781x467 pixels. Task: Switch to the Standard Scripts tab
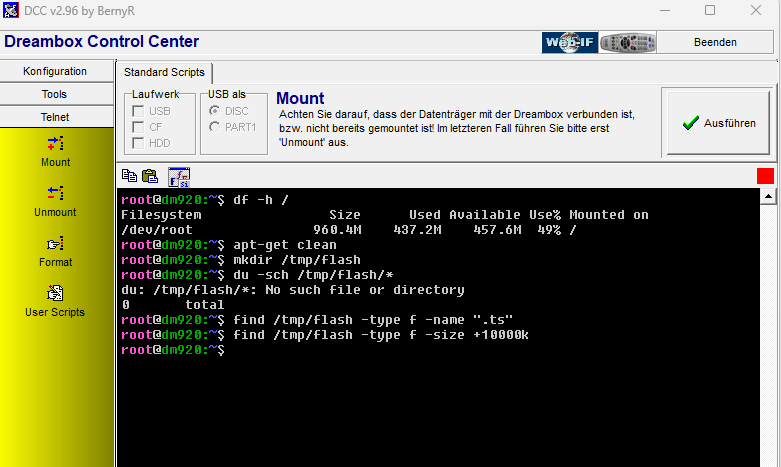pos(164,73)
